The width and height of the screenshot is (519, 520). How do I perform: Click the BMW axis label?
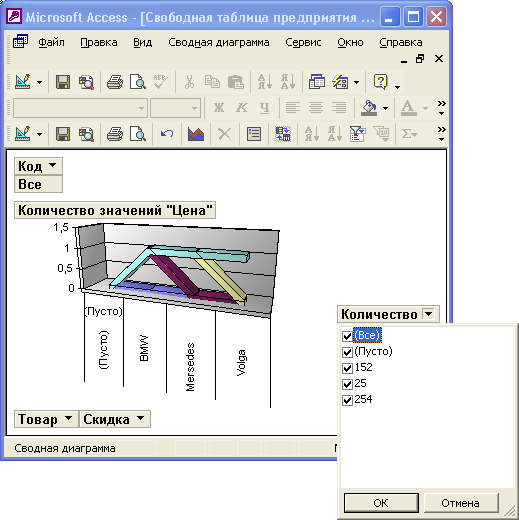click(x=144, y=348)
